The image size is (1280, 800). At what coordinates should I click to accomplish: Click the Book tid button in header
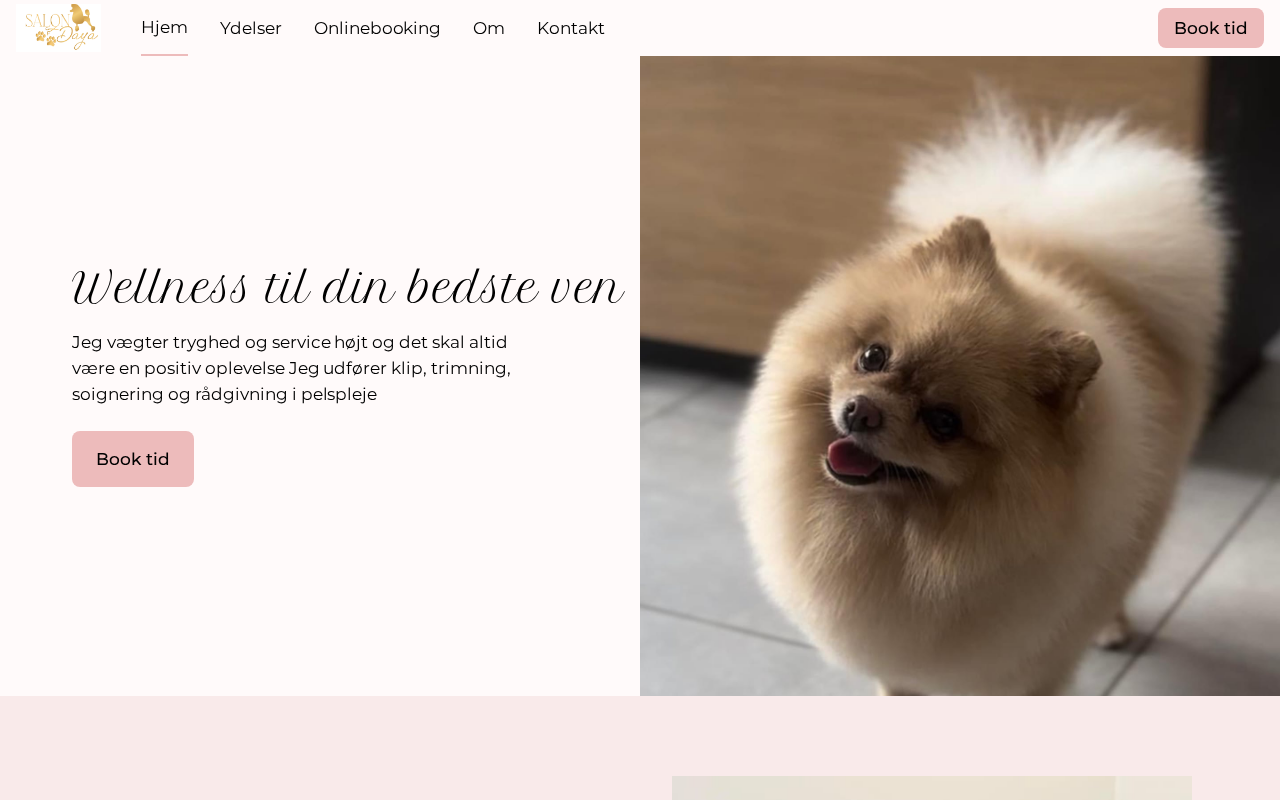tap(1211, 28)
